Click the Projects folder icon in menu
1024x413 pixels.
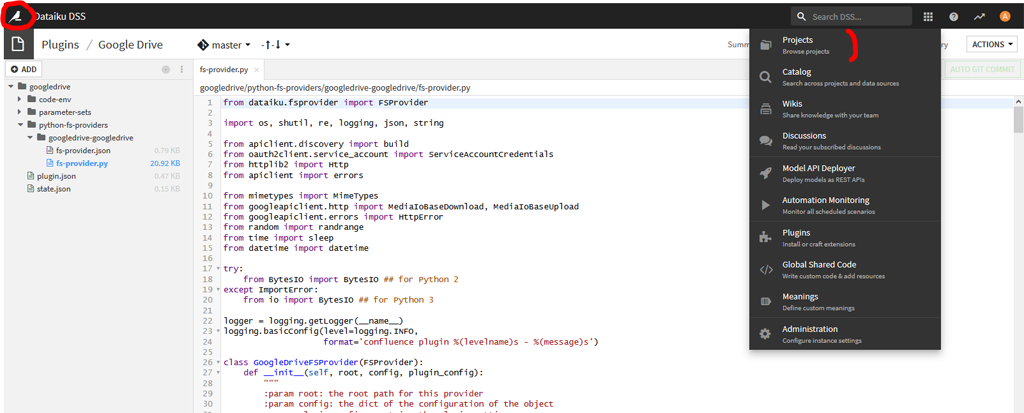click(x=766, y=45)
